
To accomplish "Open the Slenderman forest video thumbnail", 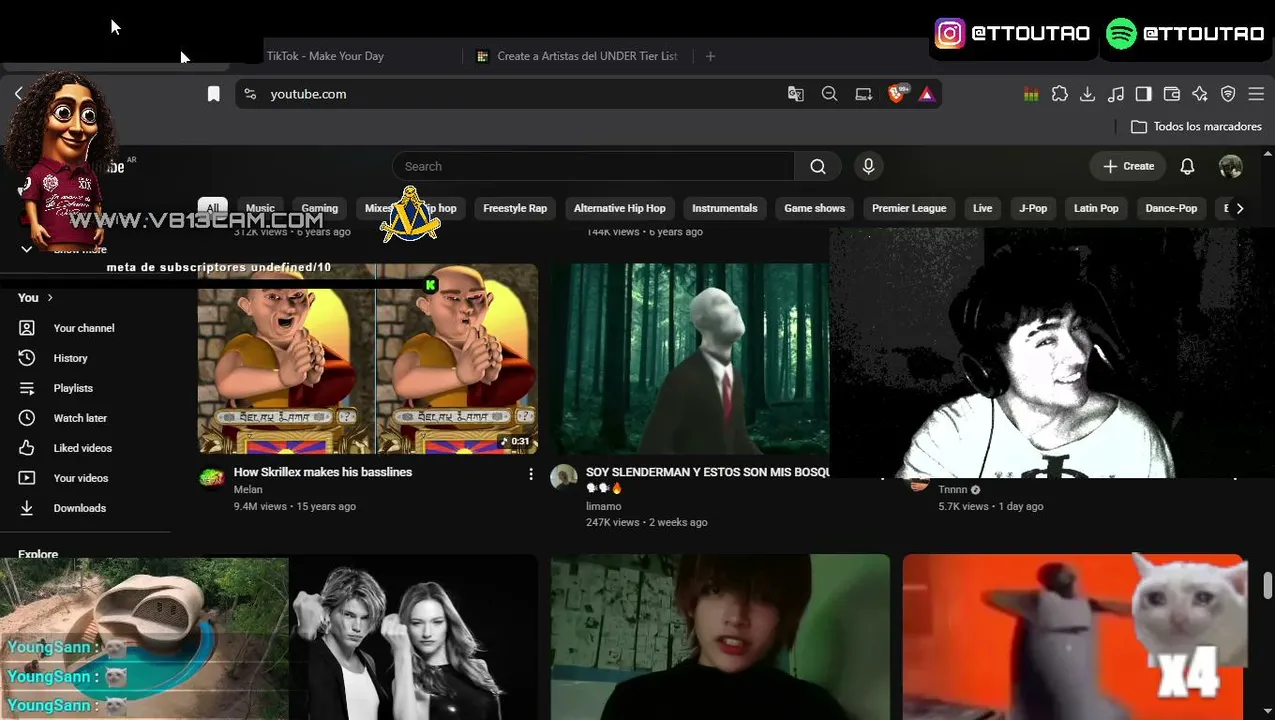I will (690, 359).
